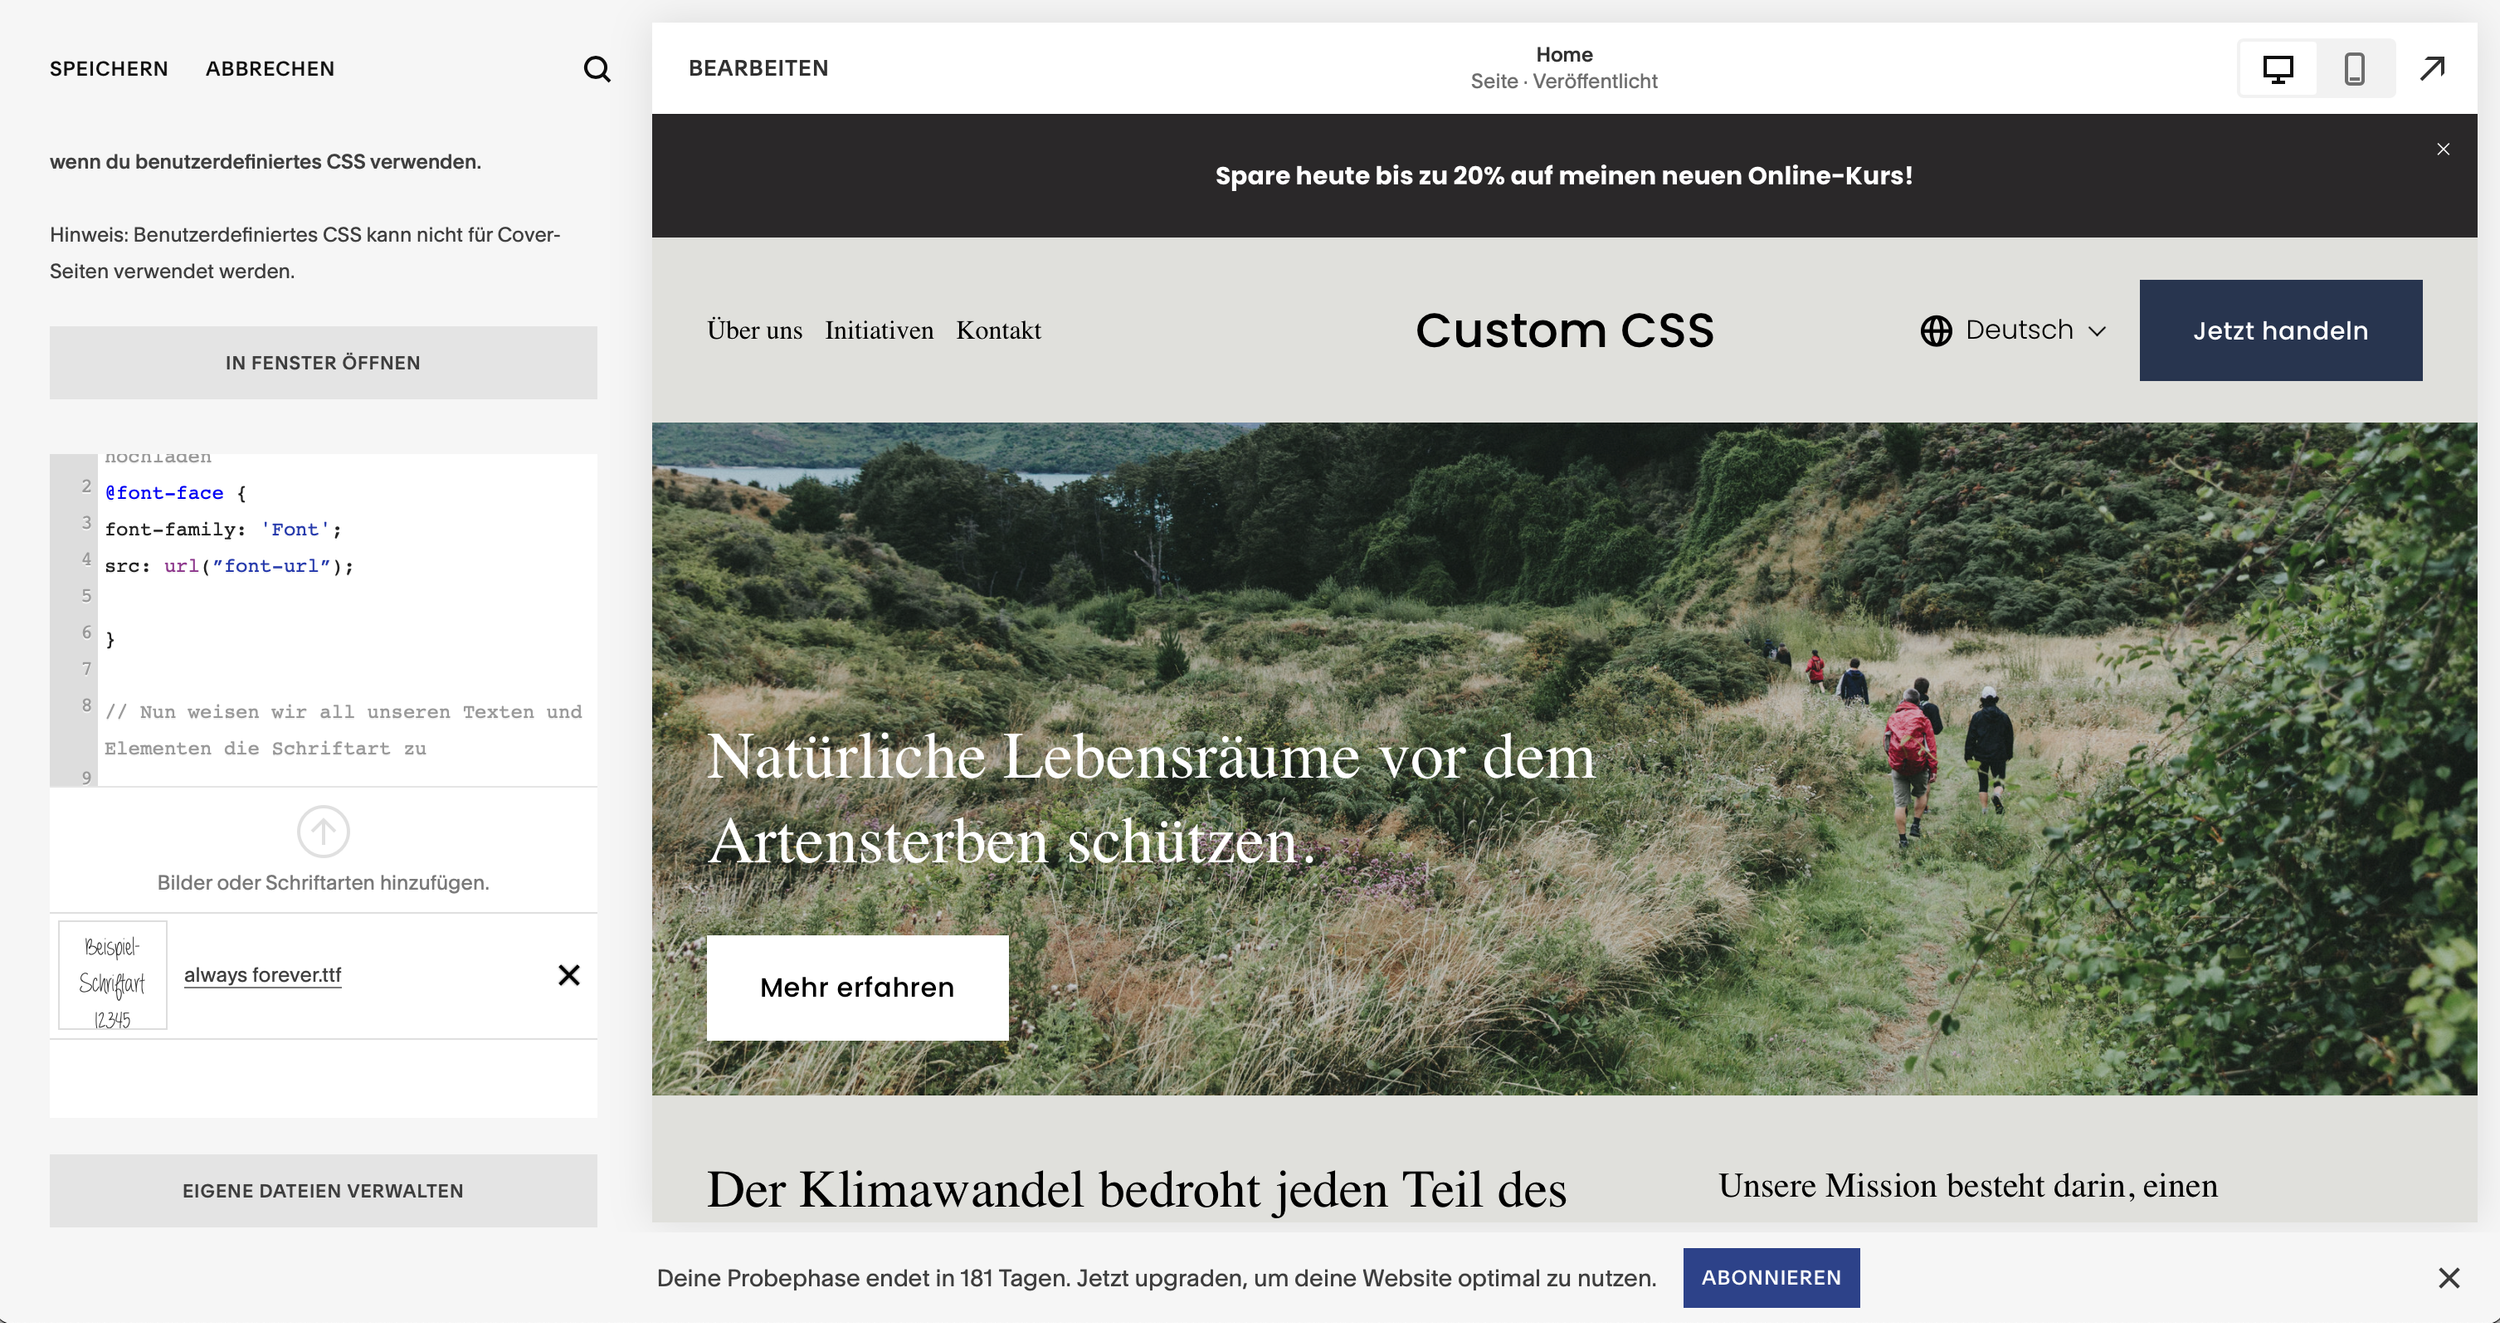Screen dimensions: 2500x1323
Task: Click the search magnifier icon
Action: tap(597, 69)
